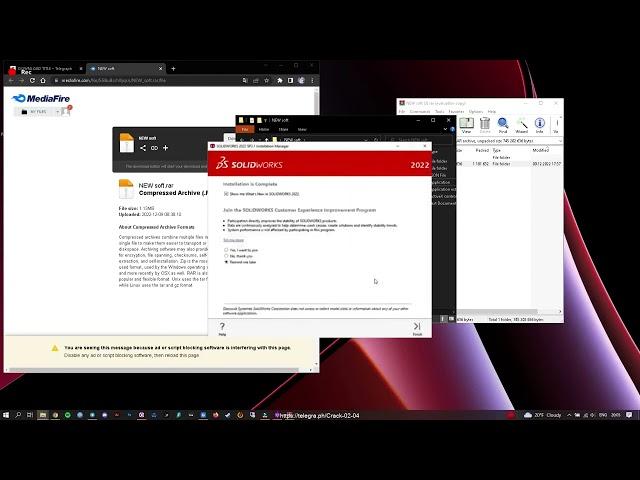Open a new Chrome tab with plus button
The width and height of the screenshot is (640, 480).
pos(173,69)
